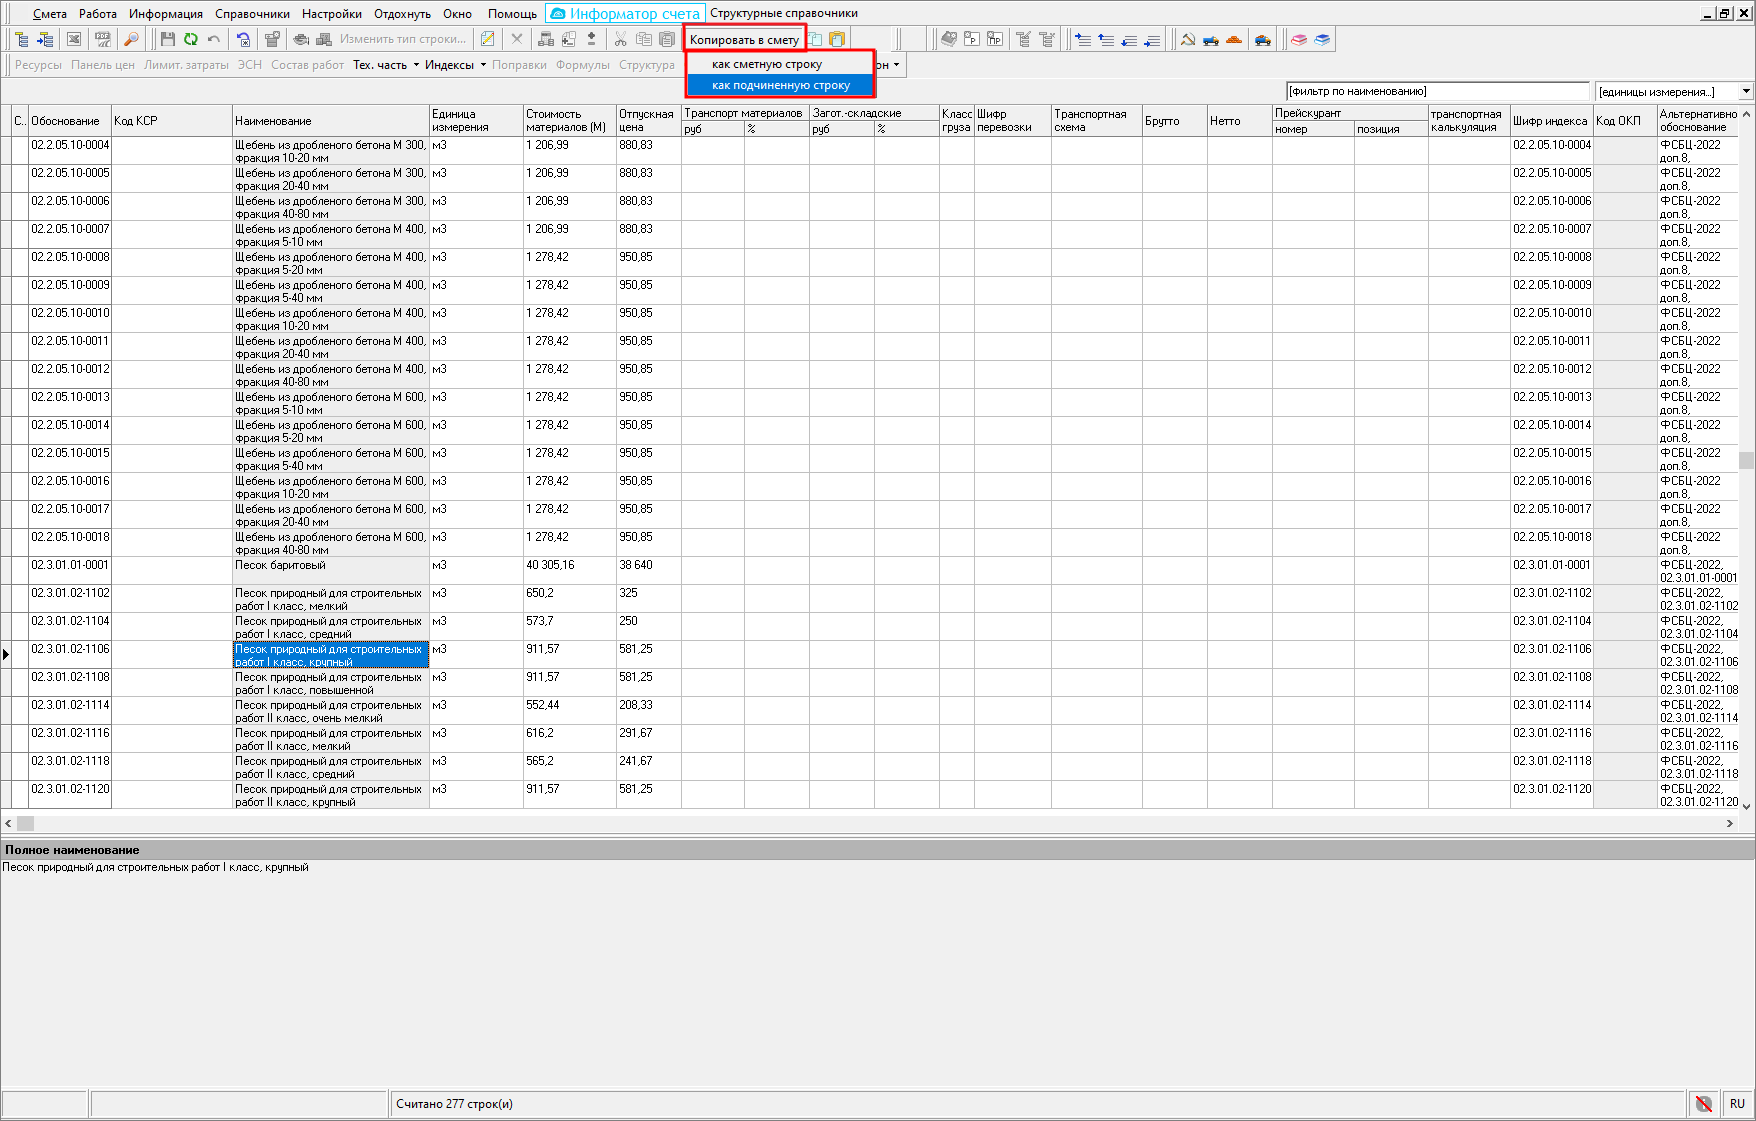The height and width of the screenshot is (1121, 1756).
Task: Toggle the RU language indicator
Action: (x=1737, y=1104)
